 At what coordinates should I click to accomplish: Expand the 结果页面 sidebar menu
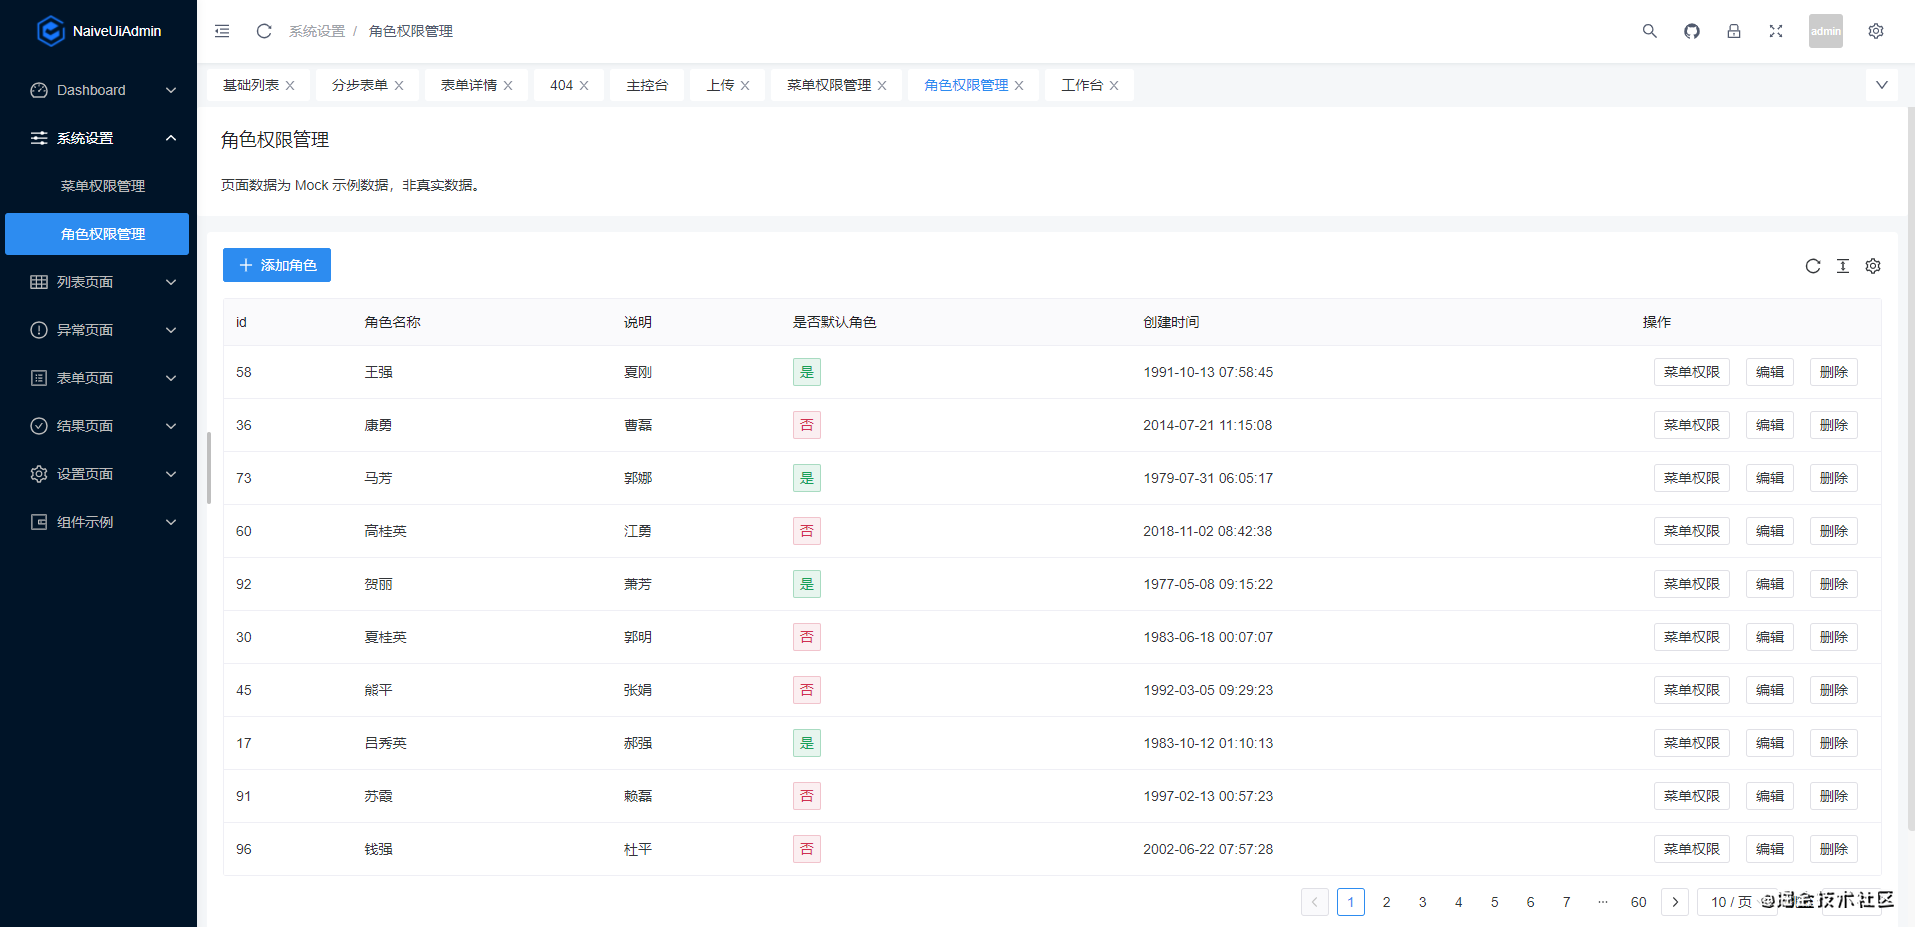(x=98, y=426)
